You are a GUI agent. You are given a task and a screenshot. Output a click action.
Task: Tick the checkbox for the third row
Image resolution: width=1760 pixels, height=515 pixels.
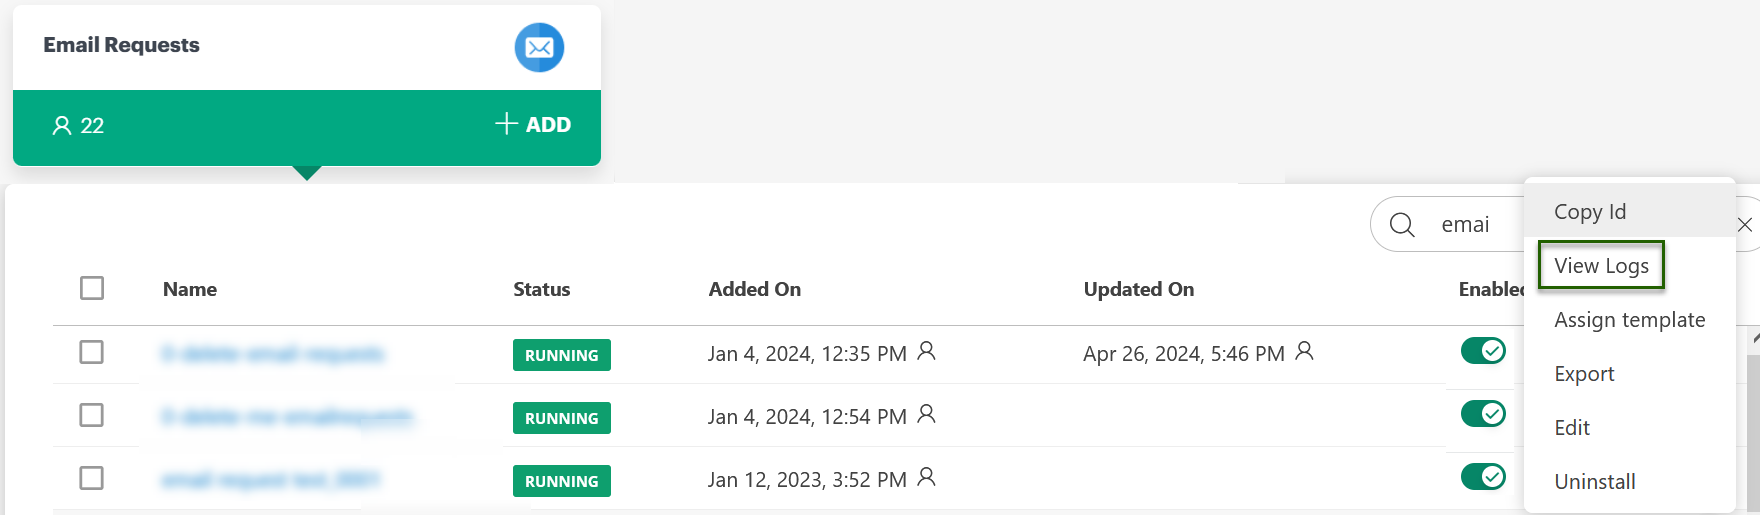pyautogui.click(x=92, y=478)
